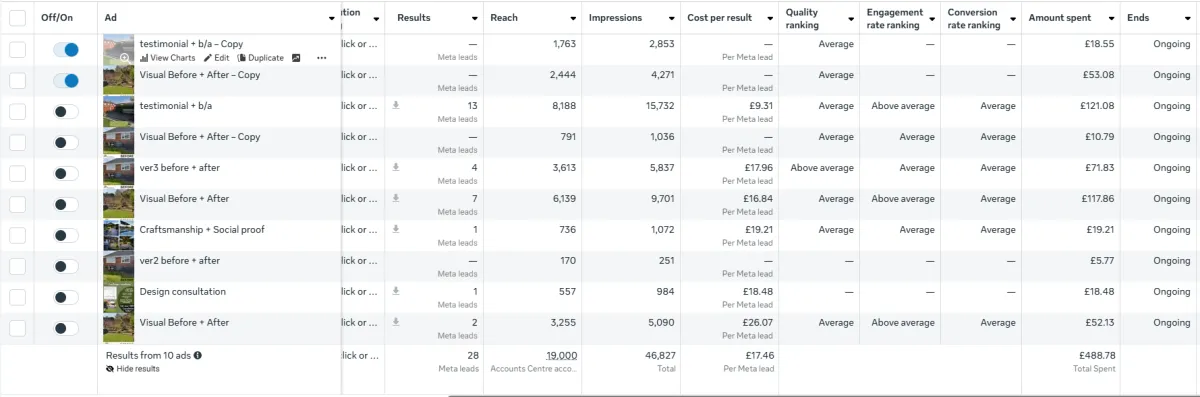
Task: Click download leads icon for Craftsmanship + Social proof
Action: point(396,229)
